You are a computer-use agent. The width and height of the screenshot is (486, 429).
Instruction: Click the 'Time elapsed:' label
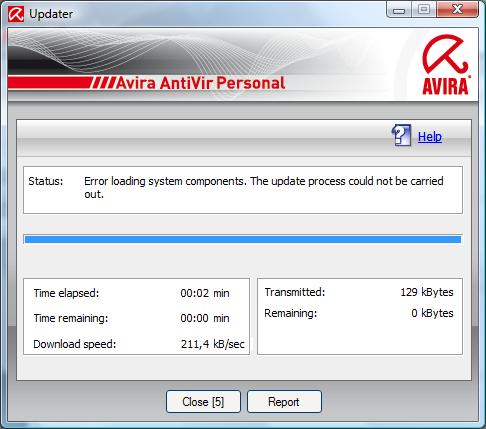tap(66, 293)
